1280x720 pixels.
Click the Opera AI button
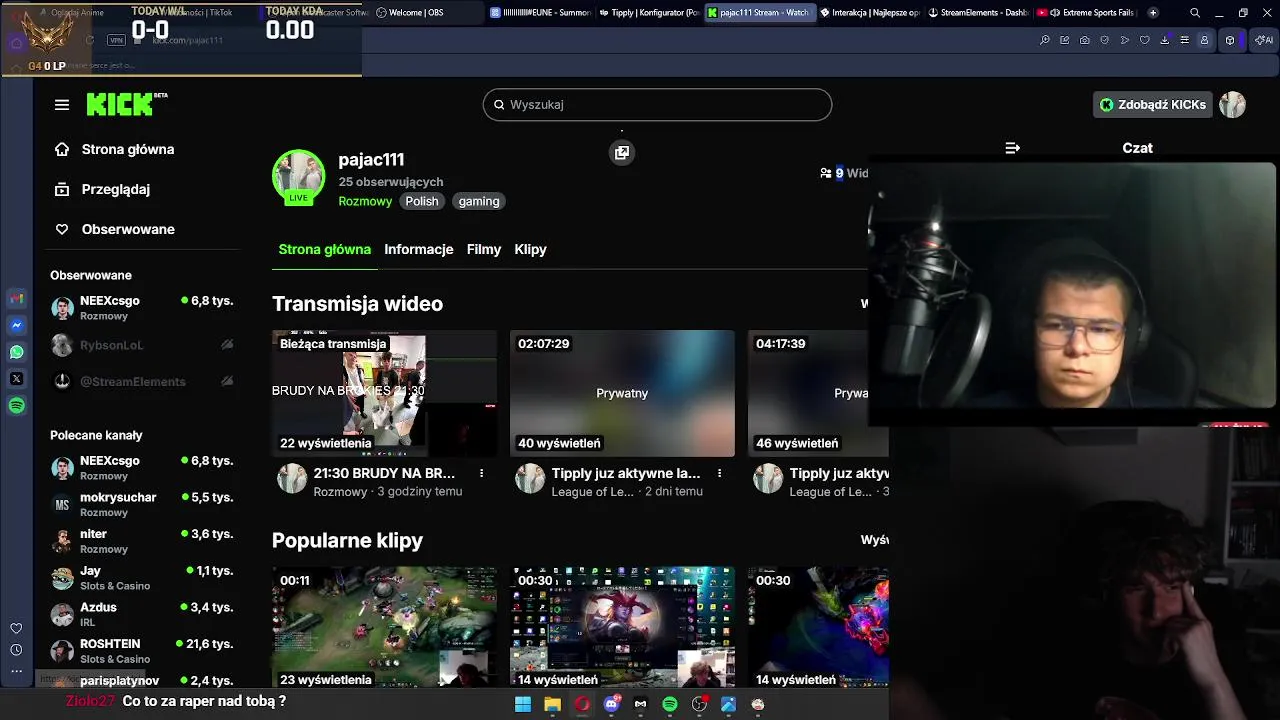pyautogui.click(x=1264, y=40)
